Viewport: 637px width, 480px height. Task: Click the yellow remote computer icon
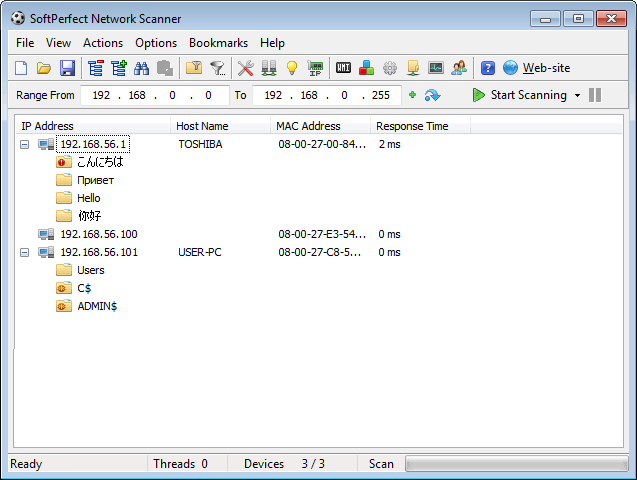(x=413, y=68)
